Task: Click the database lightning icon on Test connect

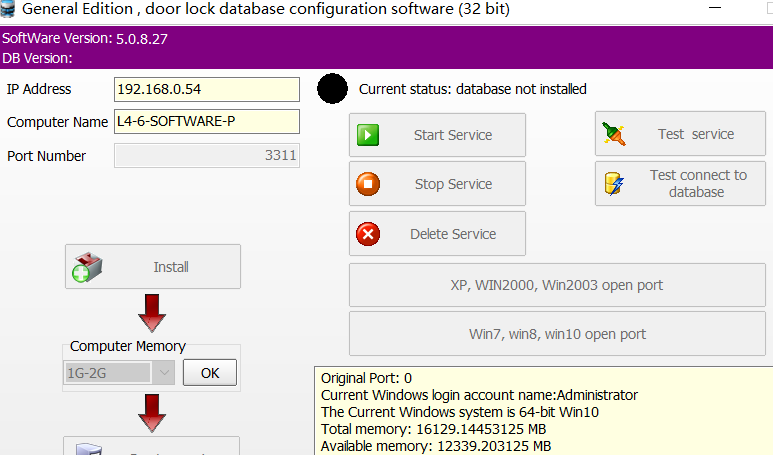Action: (614, 184)
